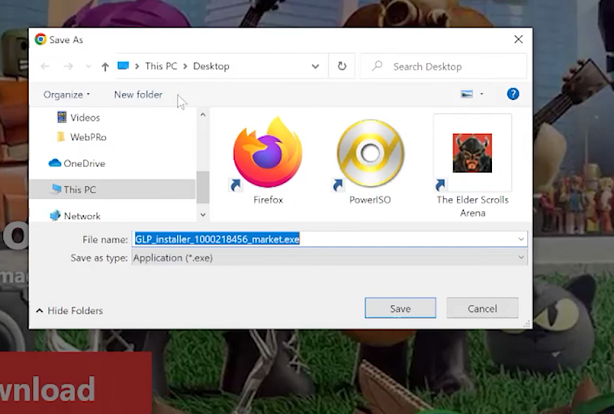
Task: Select Network in the navigation pane
Action: pyautogui.click(x=82, y=216)
